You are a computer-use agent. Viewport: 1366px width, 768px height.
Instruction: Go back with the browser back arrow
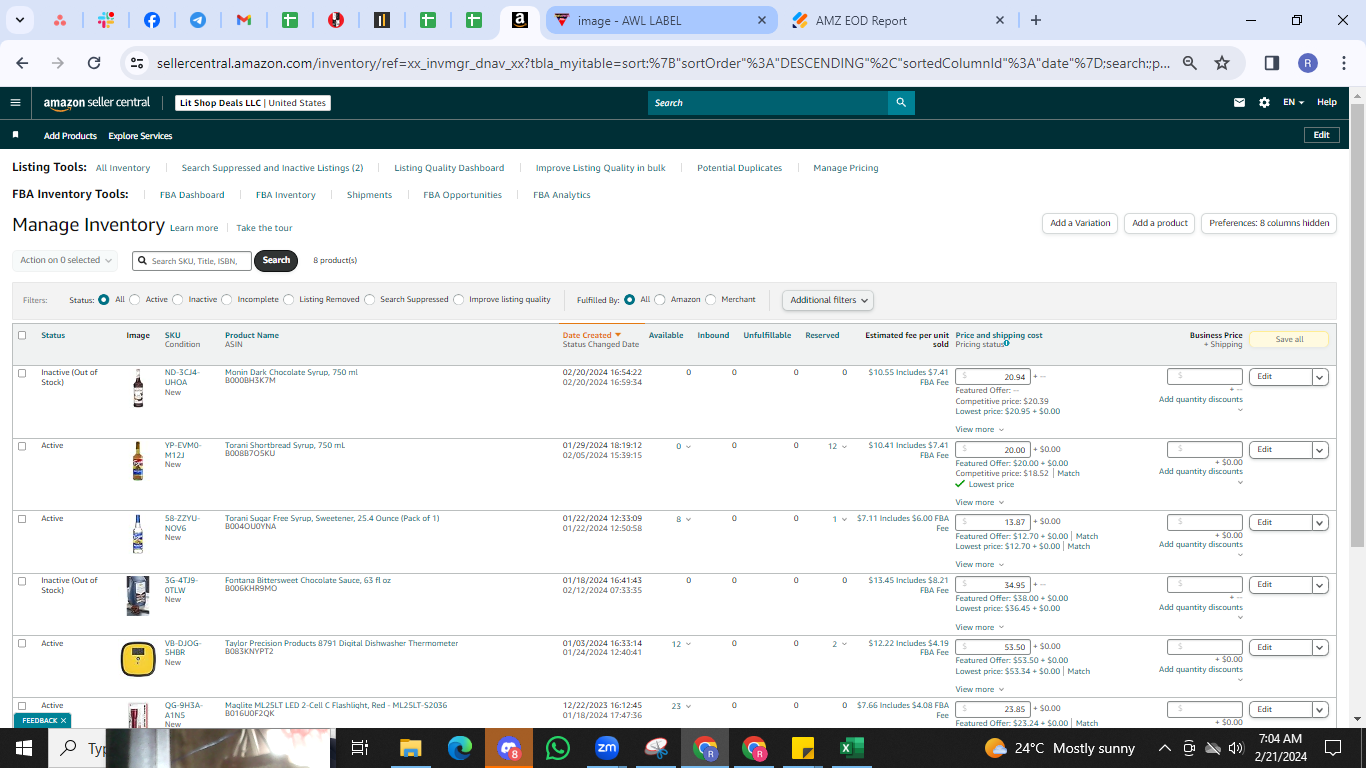(23, 63)
